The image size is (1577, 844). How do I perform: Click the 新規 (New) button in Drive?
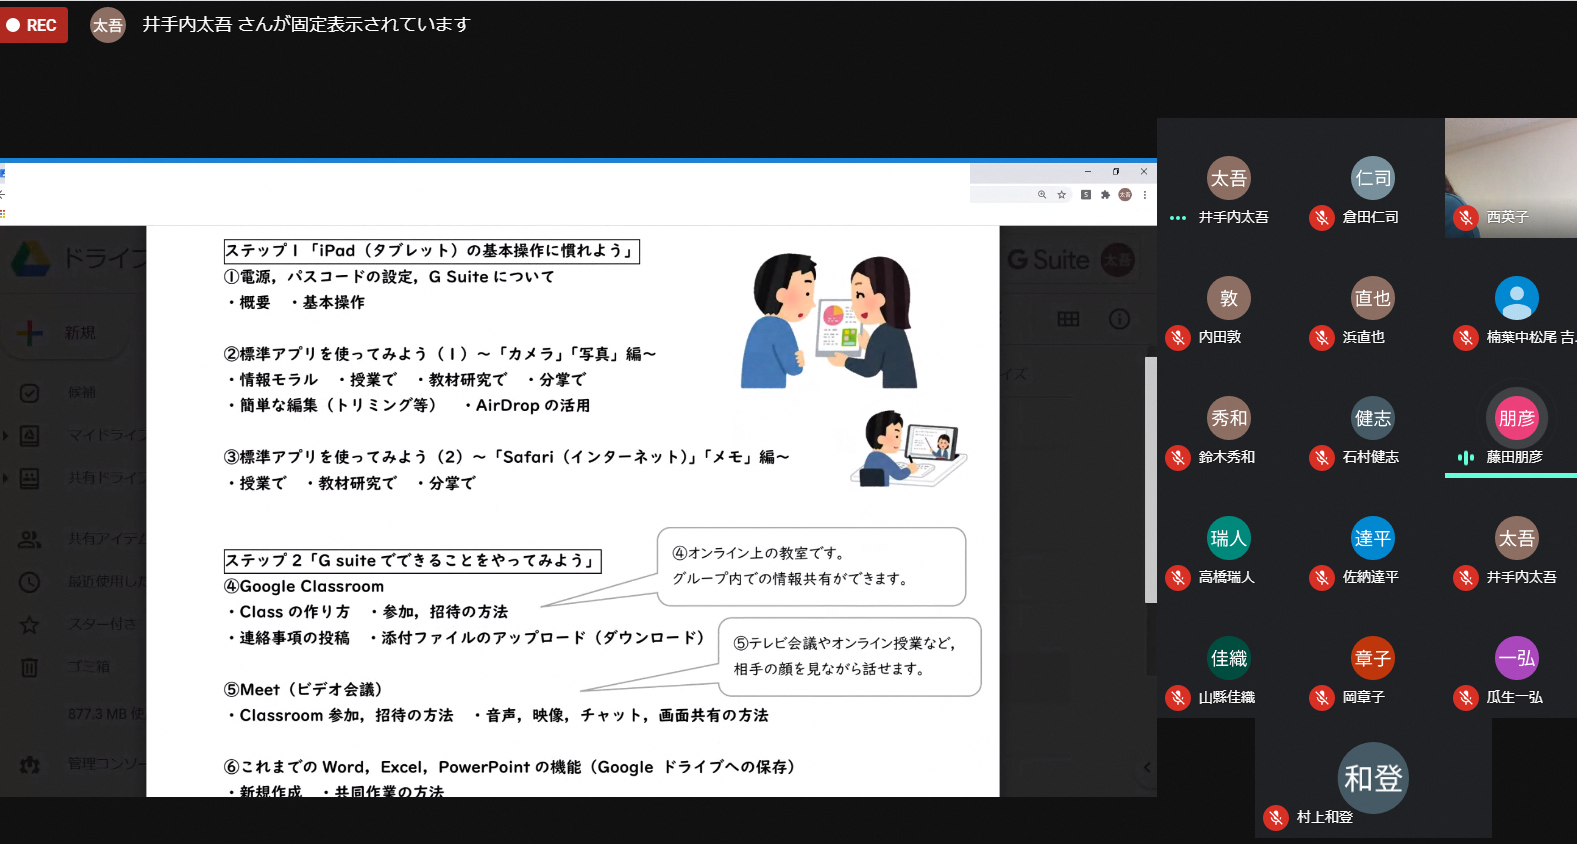coord(66,333)
